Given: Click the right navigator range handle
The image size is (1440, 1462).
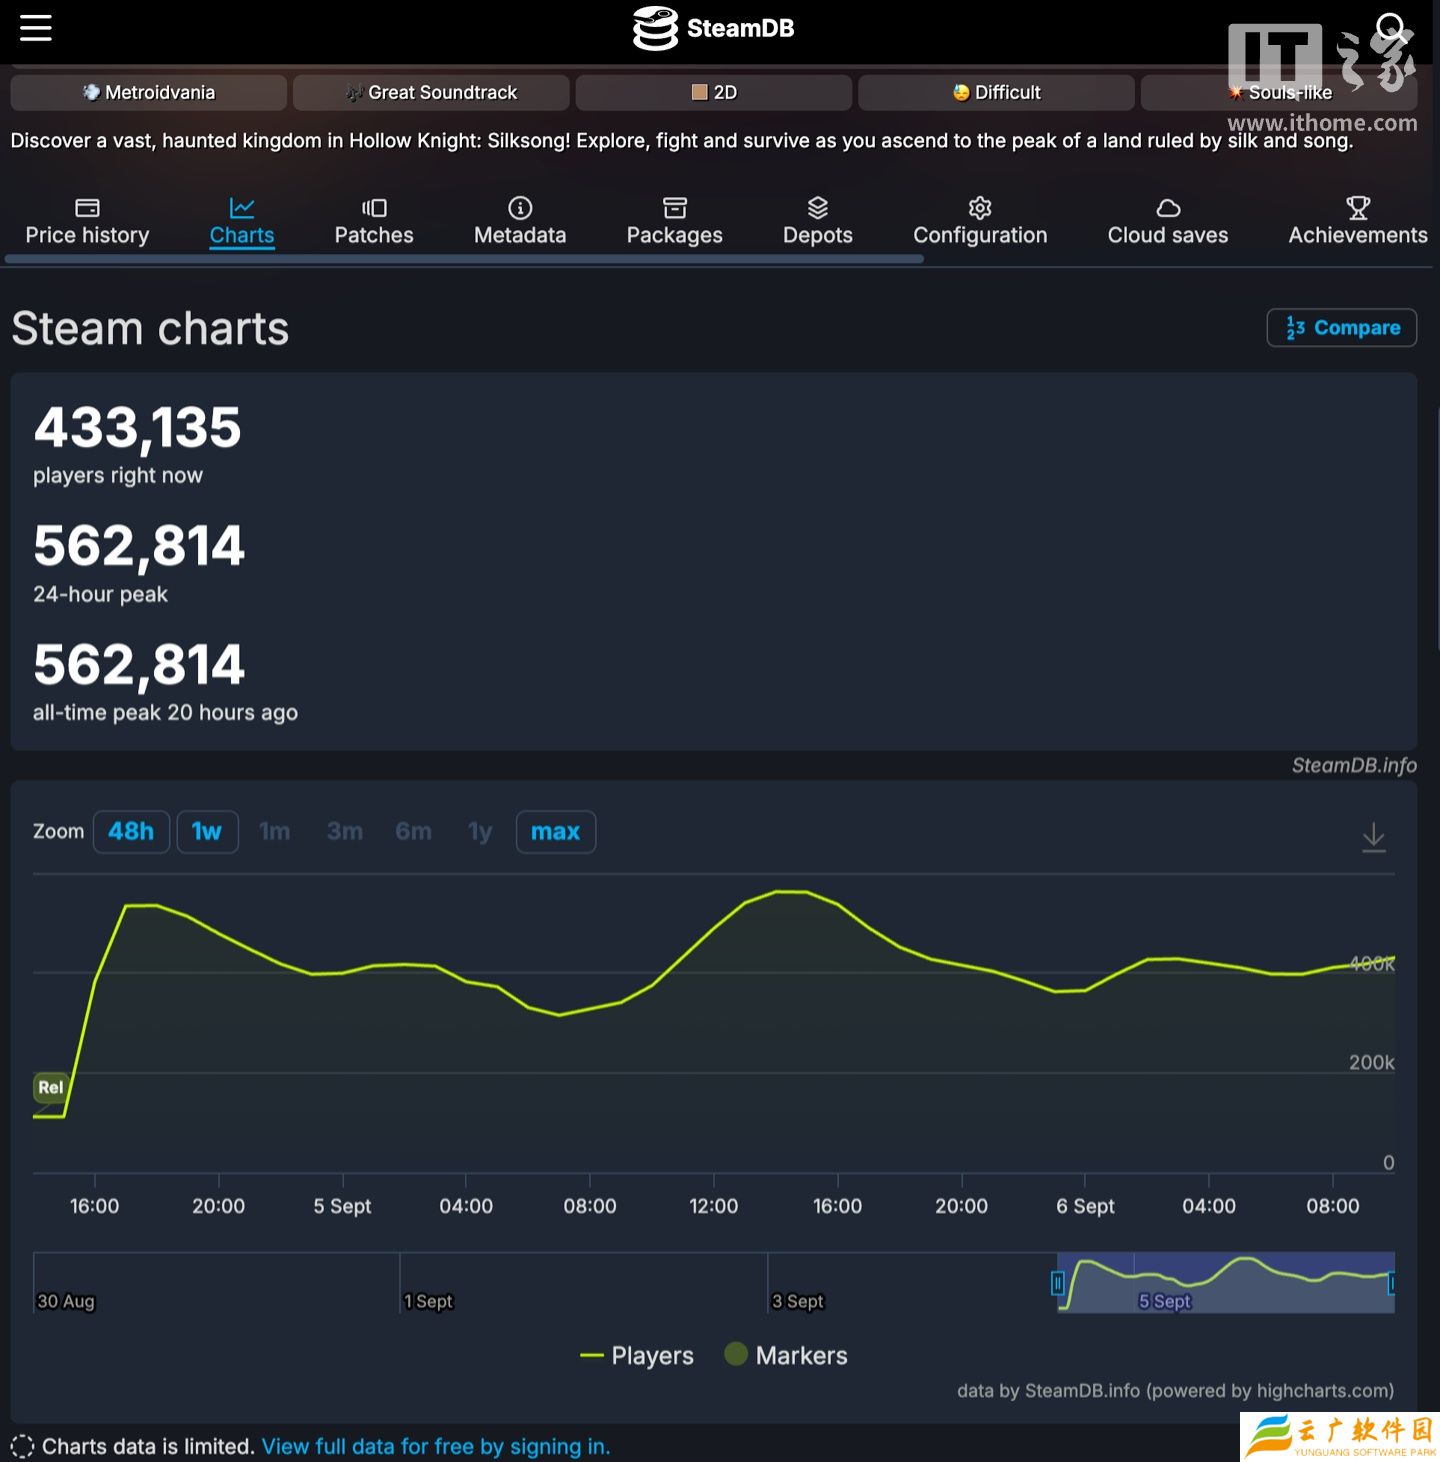Looking at the screenshot, I should [x=1391, y=1283].
